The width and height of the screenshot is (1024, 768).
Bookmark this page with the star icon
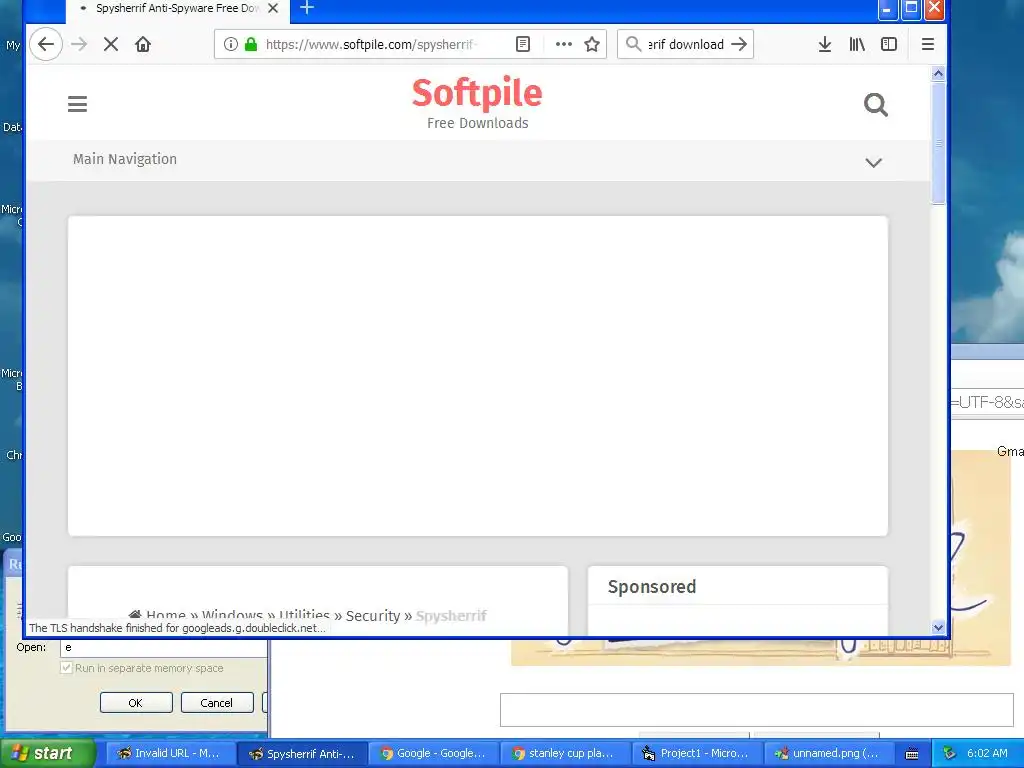click(x=592, y=44)
